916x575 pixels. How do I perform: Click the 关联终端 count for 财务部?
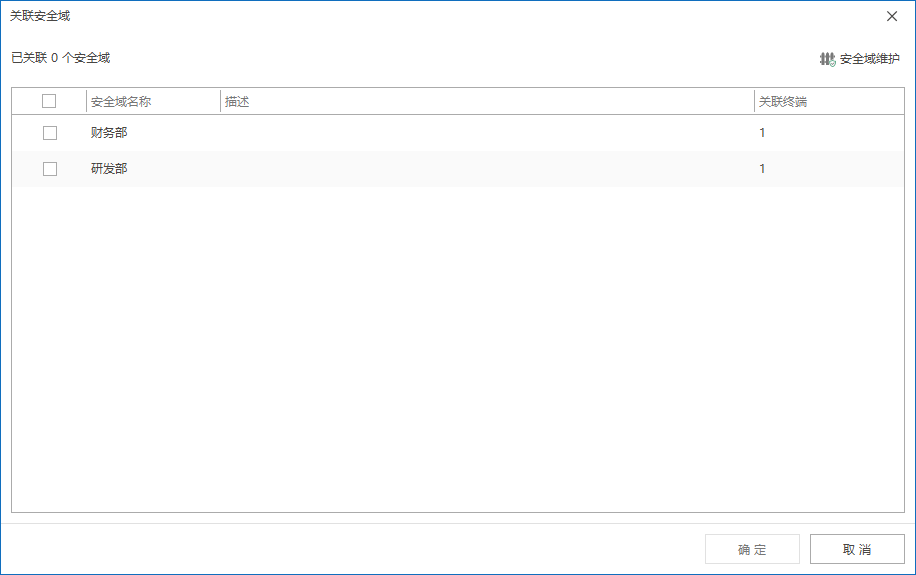pyautogui.click(x=762, y=133)
